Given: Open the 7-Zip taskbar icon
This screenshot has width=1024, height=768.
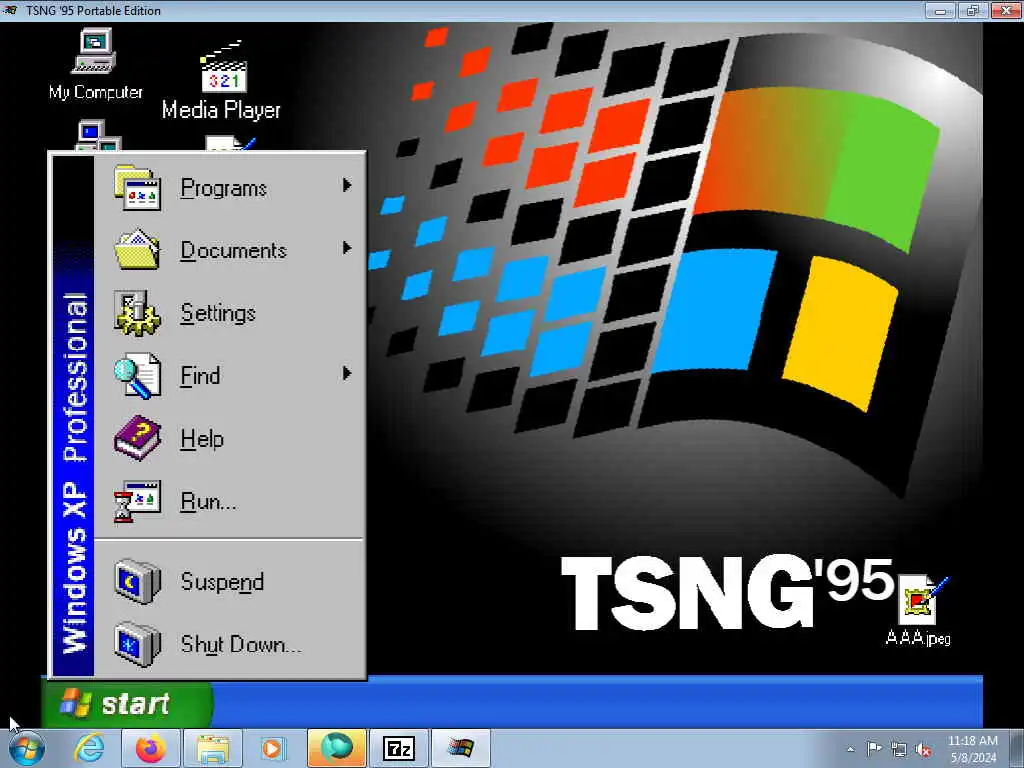Looking at the screenshot, I should (x=399, y=748).
